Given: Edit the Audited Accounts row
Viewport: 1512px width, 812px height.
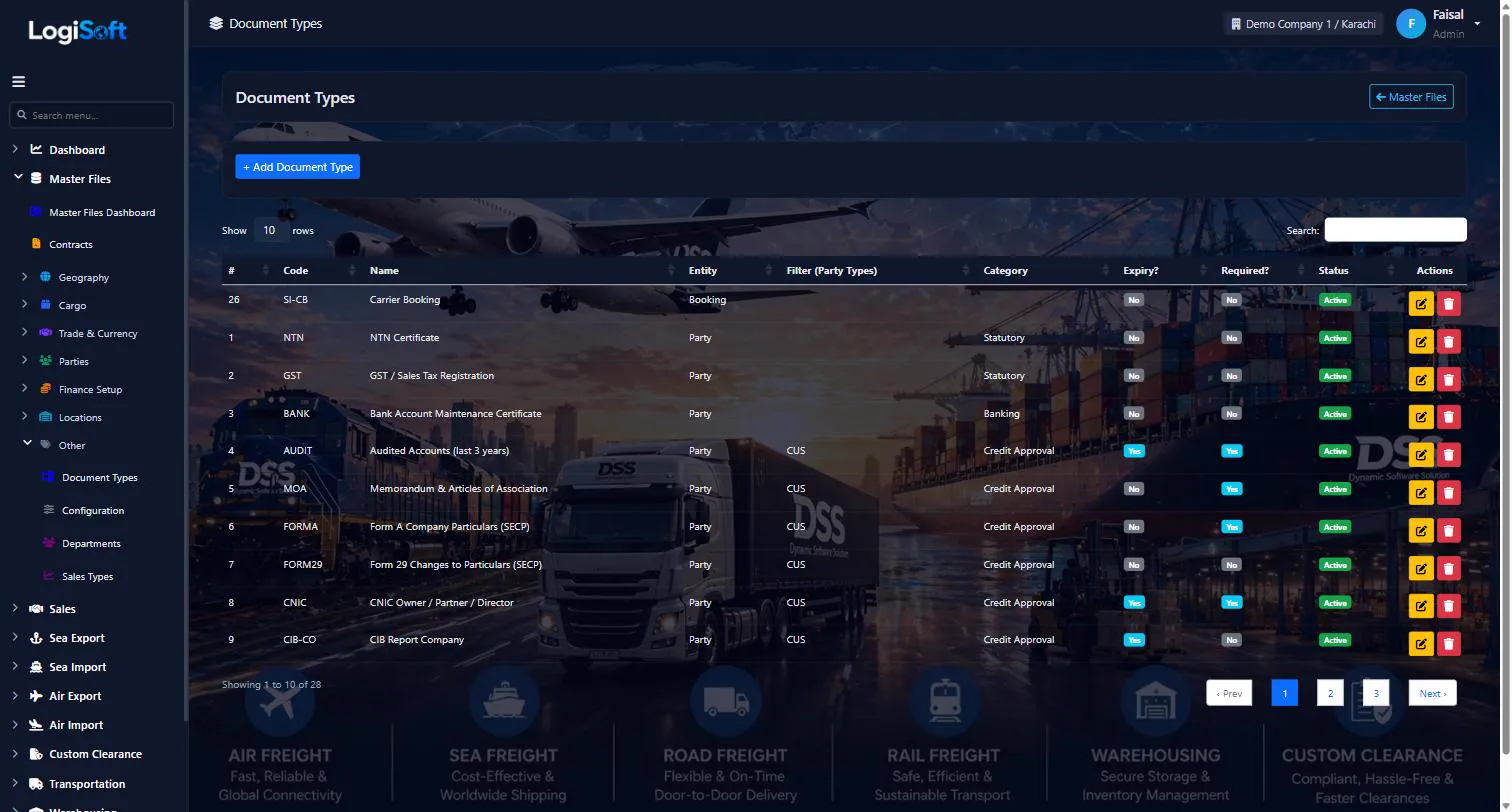Looking at the screenshot, I should click(x=1420, y=455).
